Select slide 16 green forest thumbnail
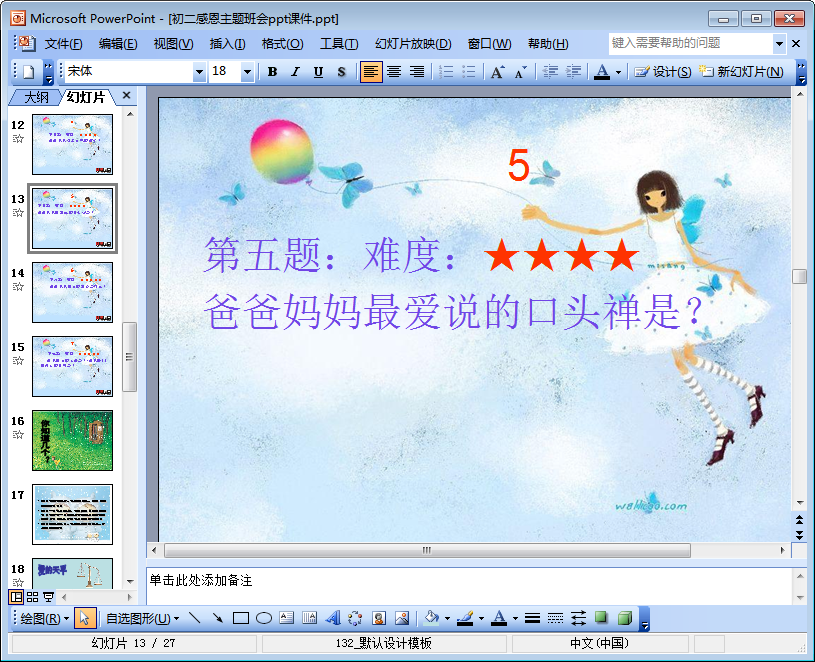 click(72, 441)
